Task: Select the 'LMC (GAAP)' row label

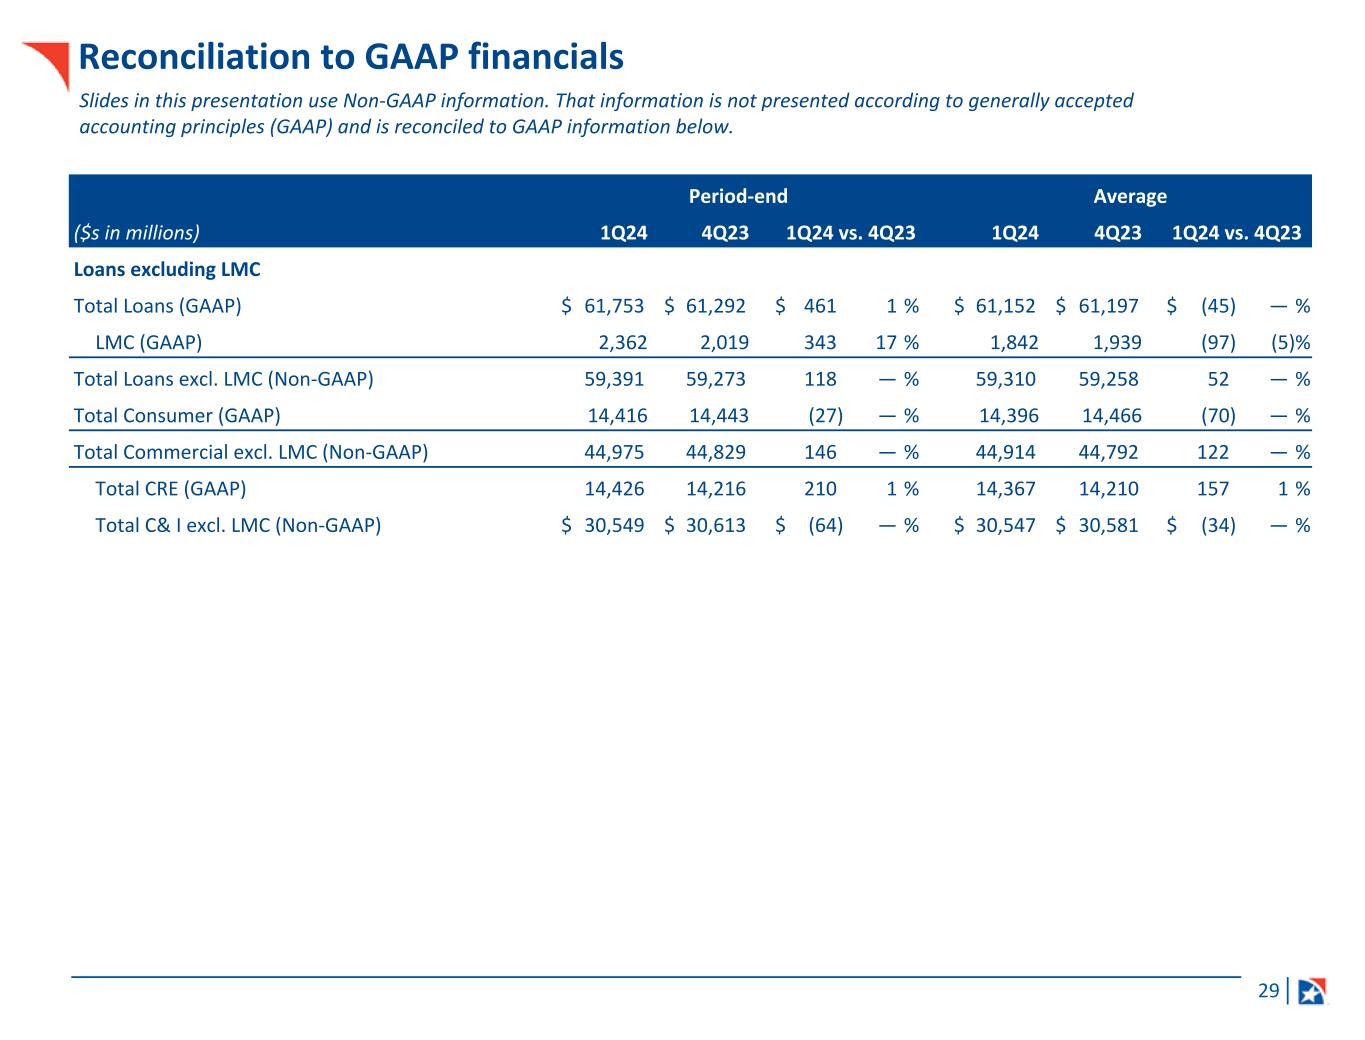Action: [x=148, y=342]
